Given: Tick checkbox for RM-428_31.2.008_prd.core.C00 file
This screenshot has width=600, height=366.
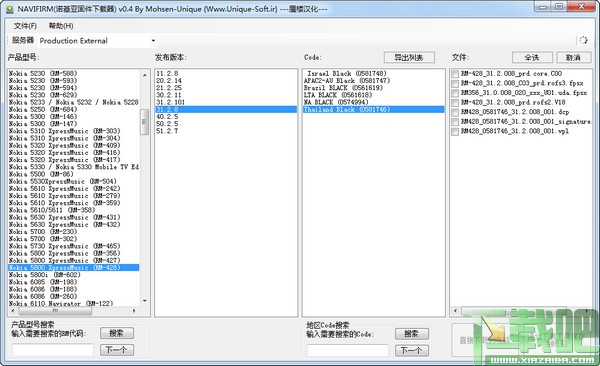Looking at the screenshot, I should point(455,74).
